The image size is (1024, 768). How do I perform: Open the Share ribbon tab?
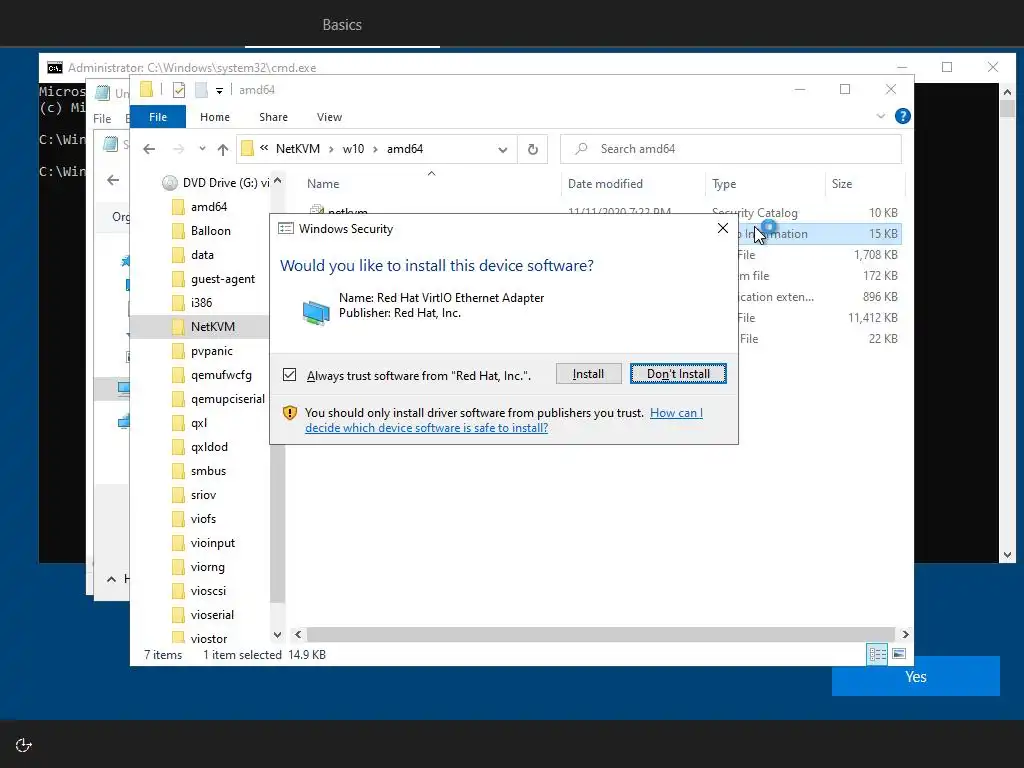[273, 117]
